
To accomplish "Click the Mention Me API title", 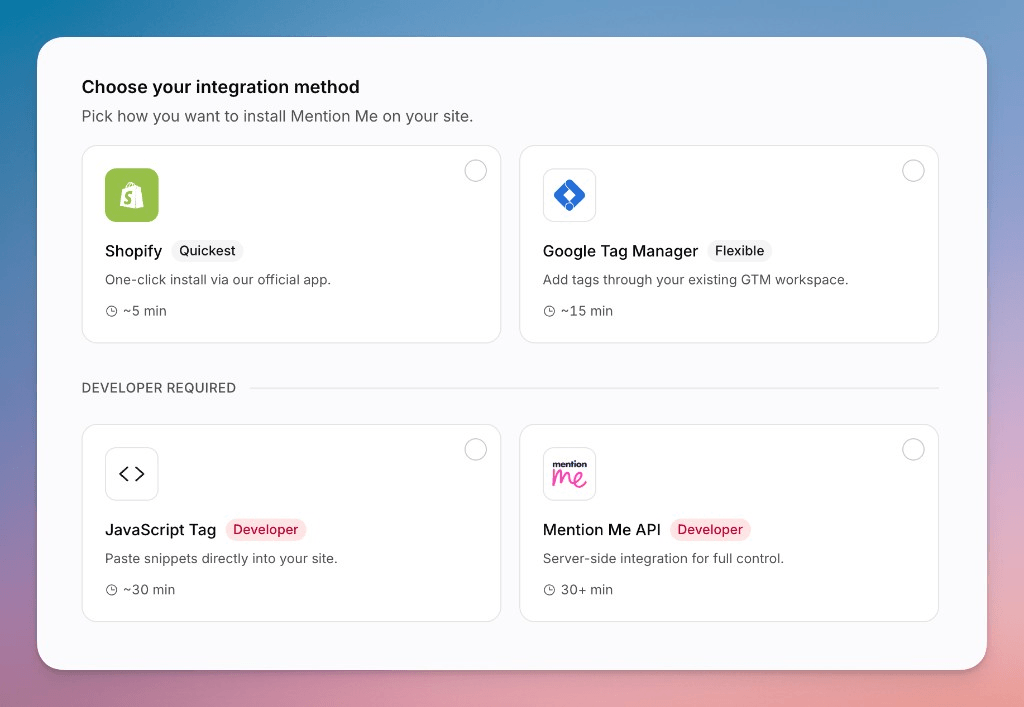I will 601,530.
